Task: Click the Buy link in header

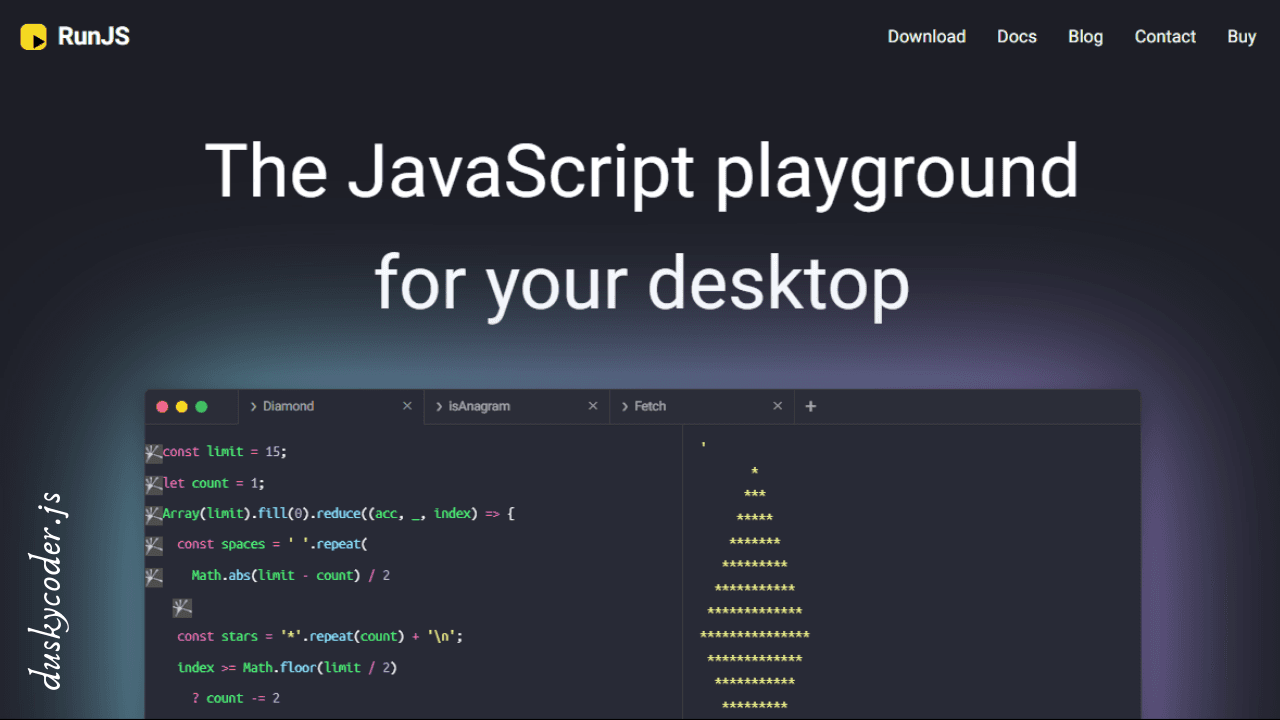Action: (x=1241, y=37)
